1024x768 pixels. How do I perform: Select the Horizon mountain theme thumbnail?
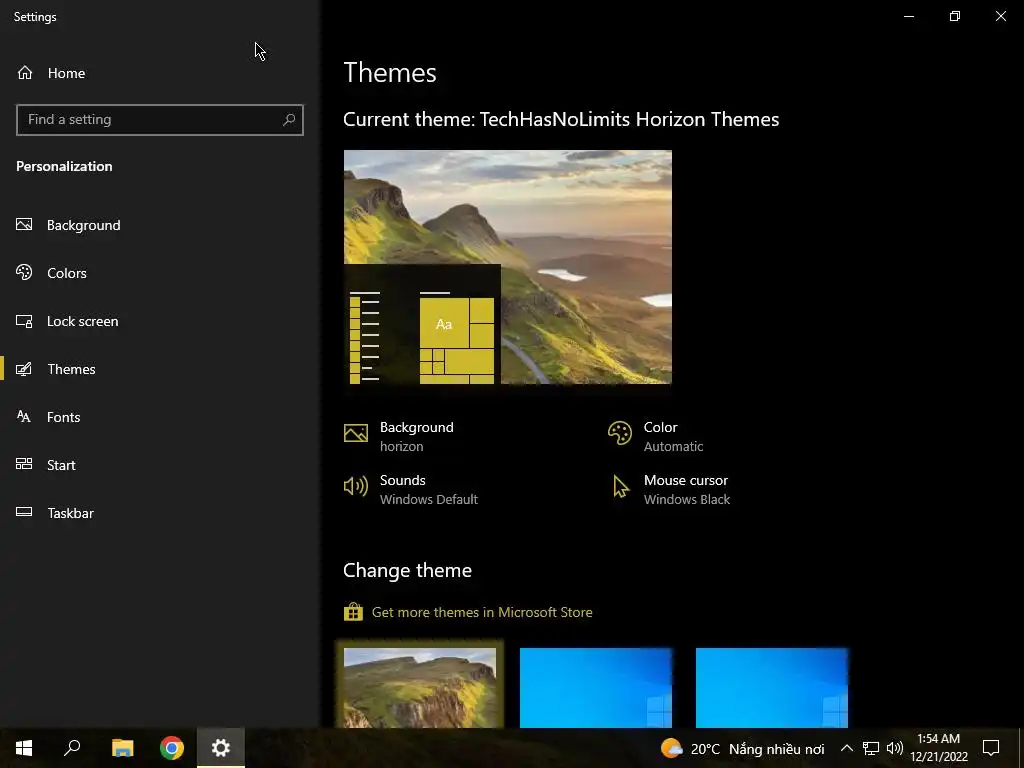point(420,688)
